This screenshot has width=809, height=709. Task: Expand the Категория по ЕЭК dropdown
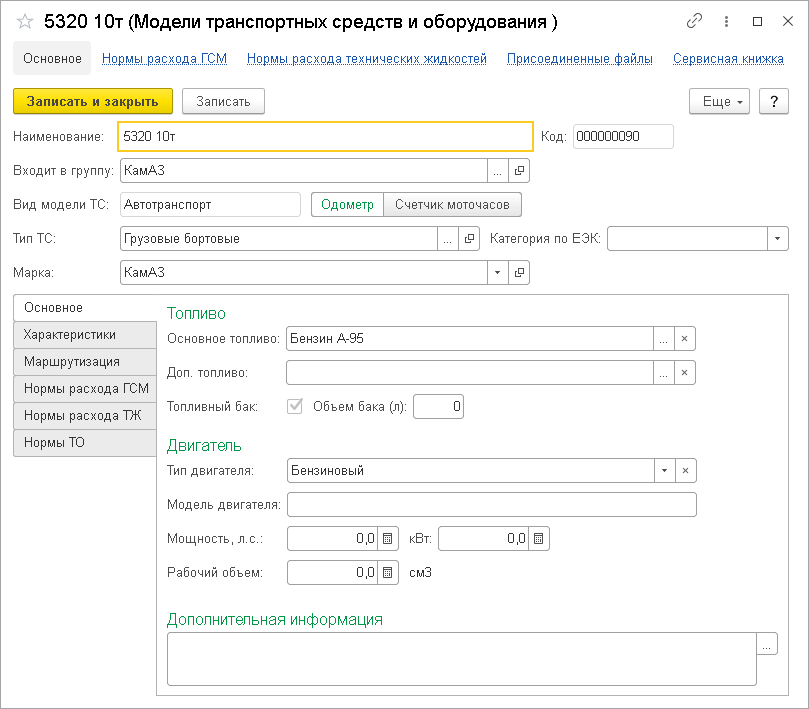(x=778, y=239)
